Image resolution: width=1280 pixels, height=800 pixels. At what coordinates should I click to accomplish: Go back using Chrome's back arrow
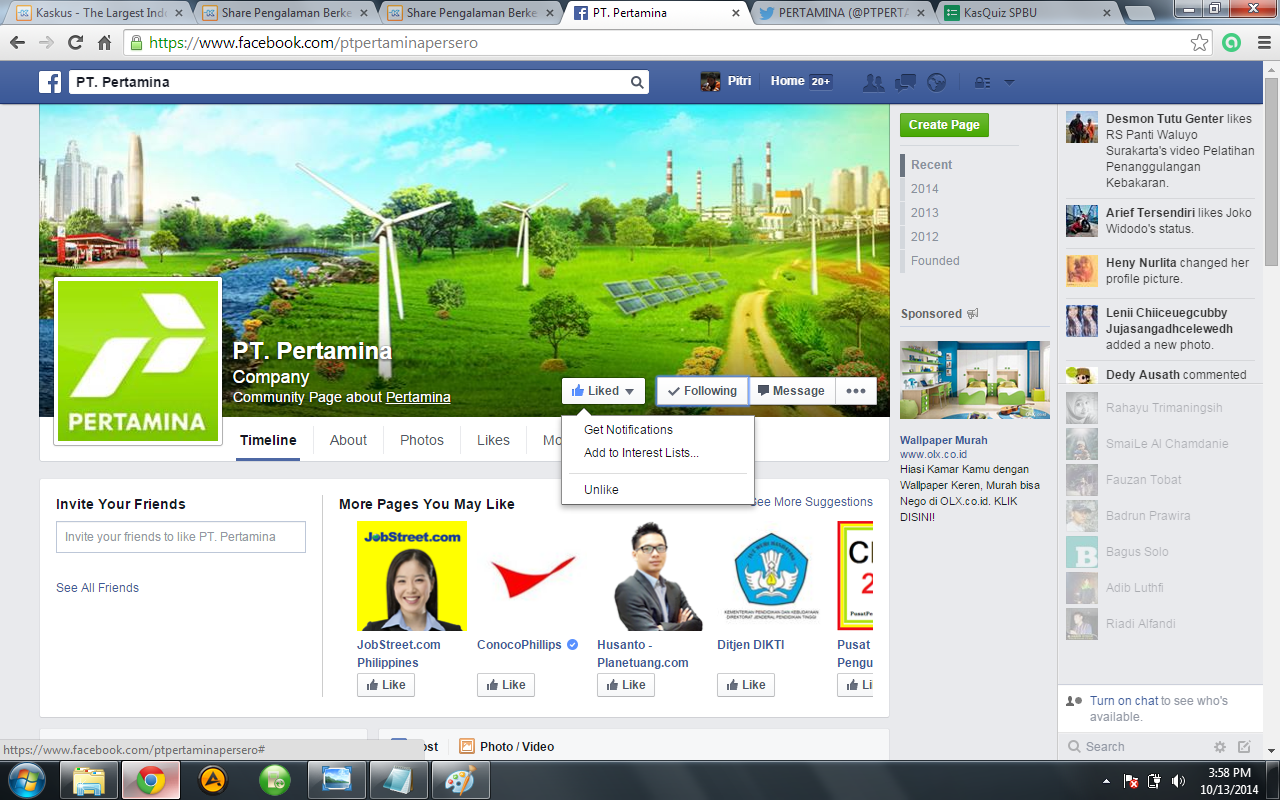coord(17,43)
